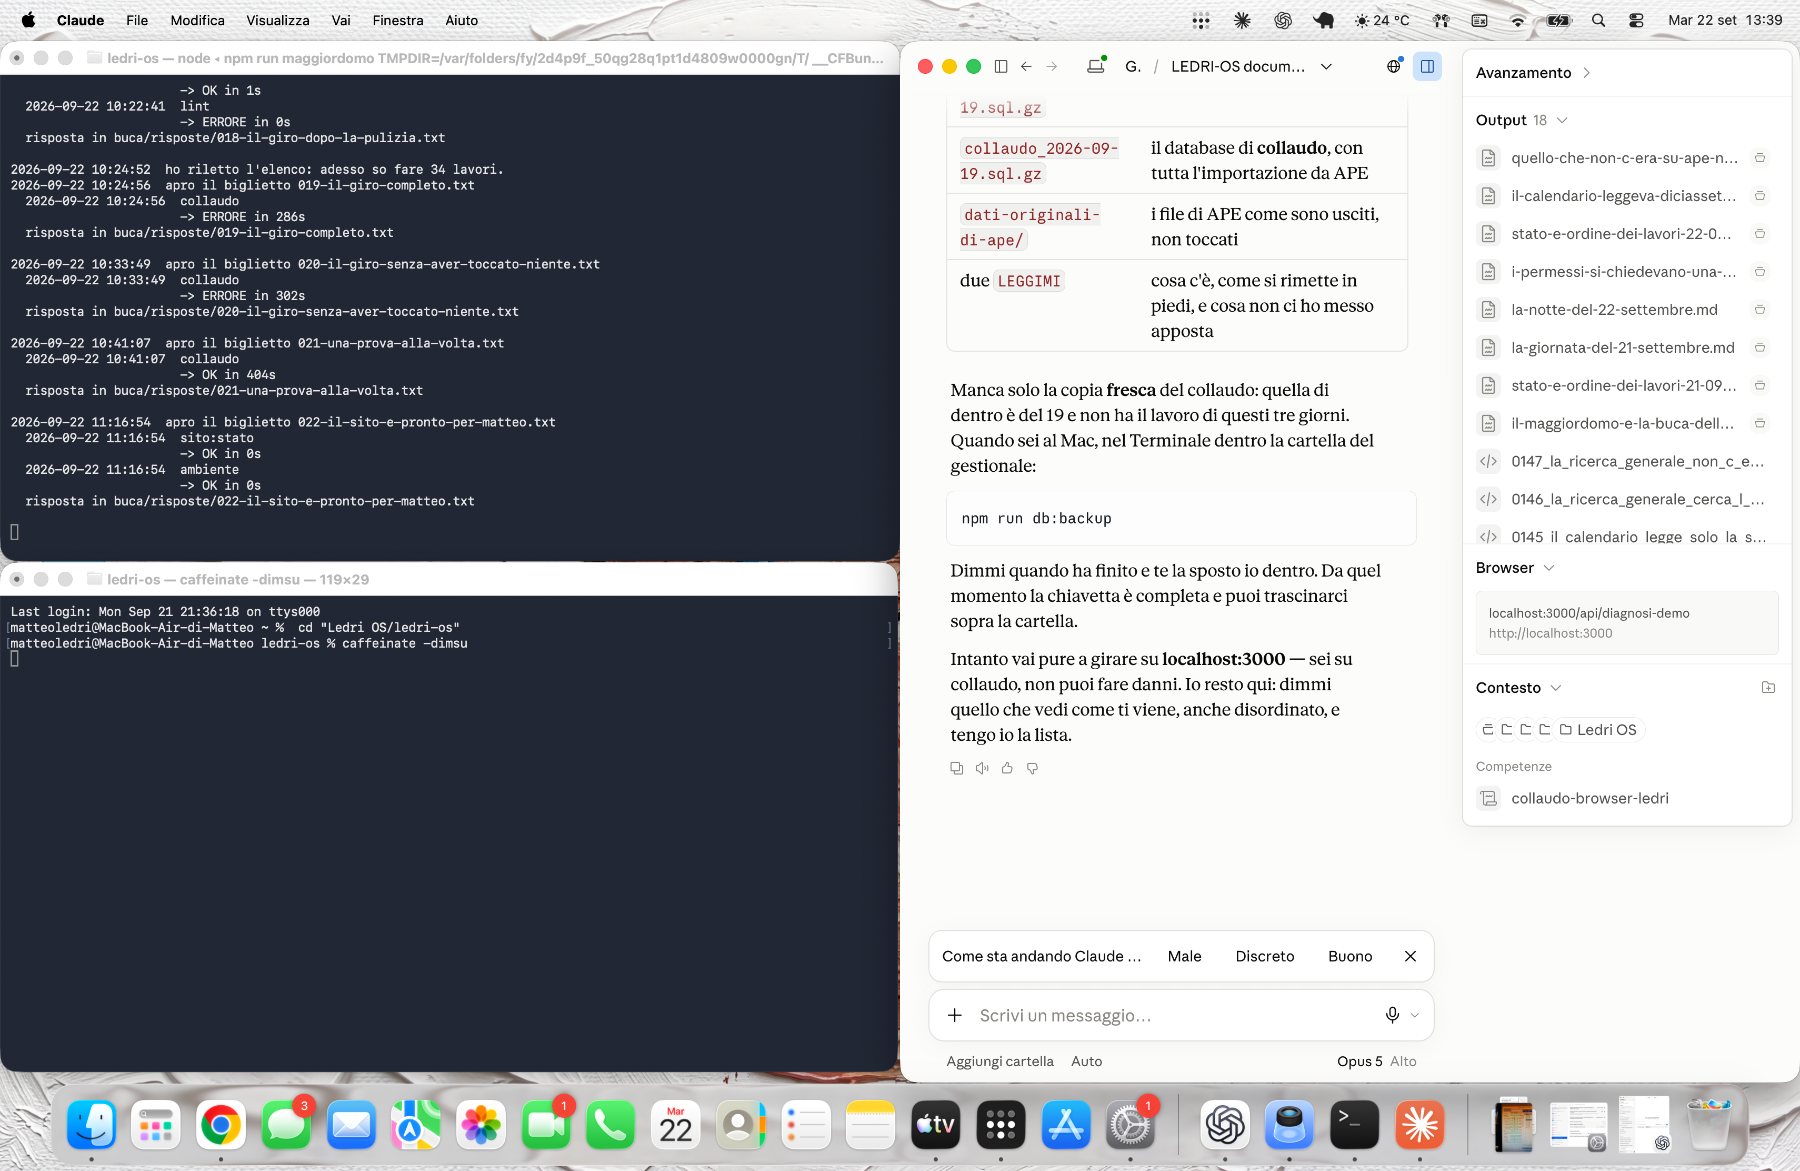Viewport: 1800px width, 1171px height.
Task: Open la-giornata-del-21-settembre.md output file
Action: tap(1622, 348)
